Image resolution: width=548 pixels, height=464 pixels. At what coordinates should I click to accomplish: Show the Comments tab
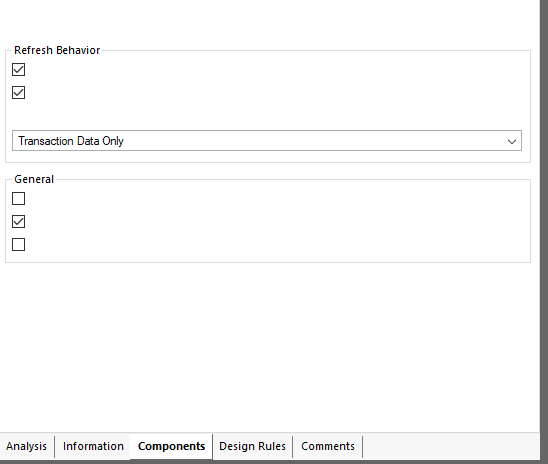[x=328, y=446]
